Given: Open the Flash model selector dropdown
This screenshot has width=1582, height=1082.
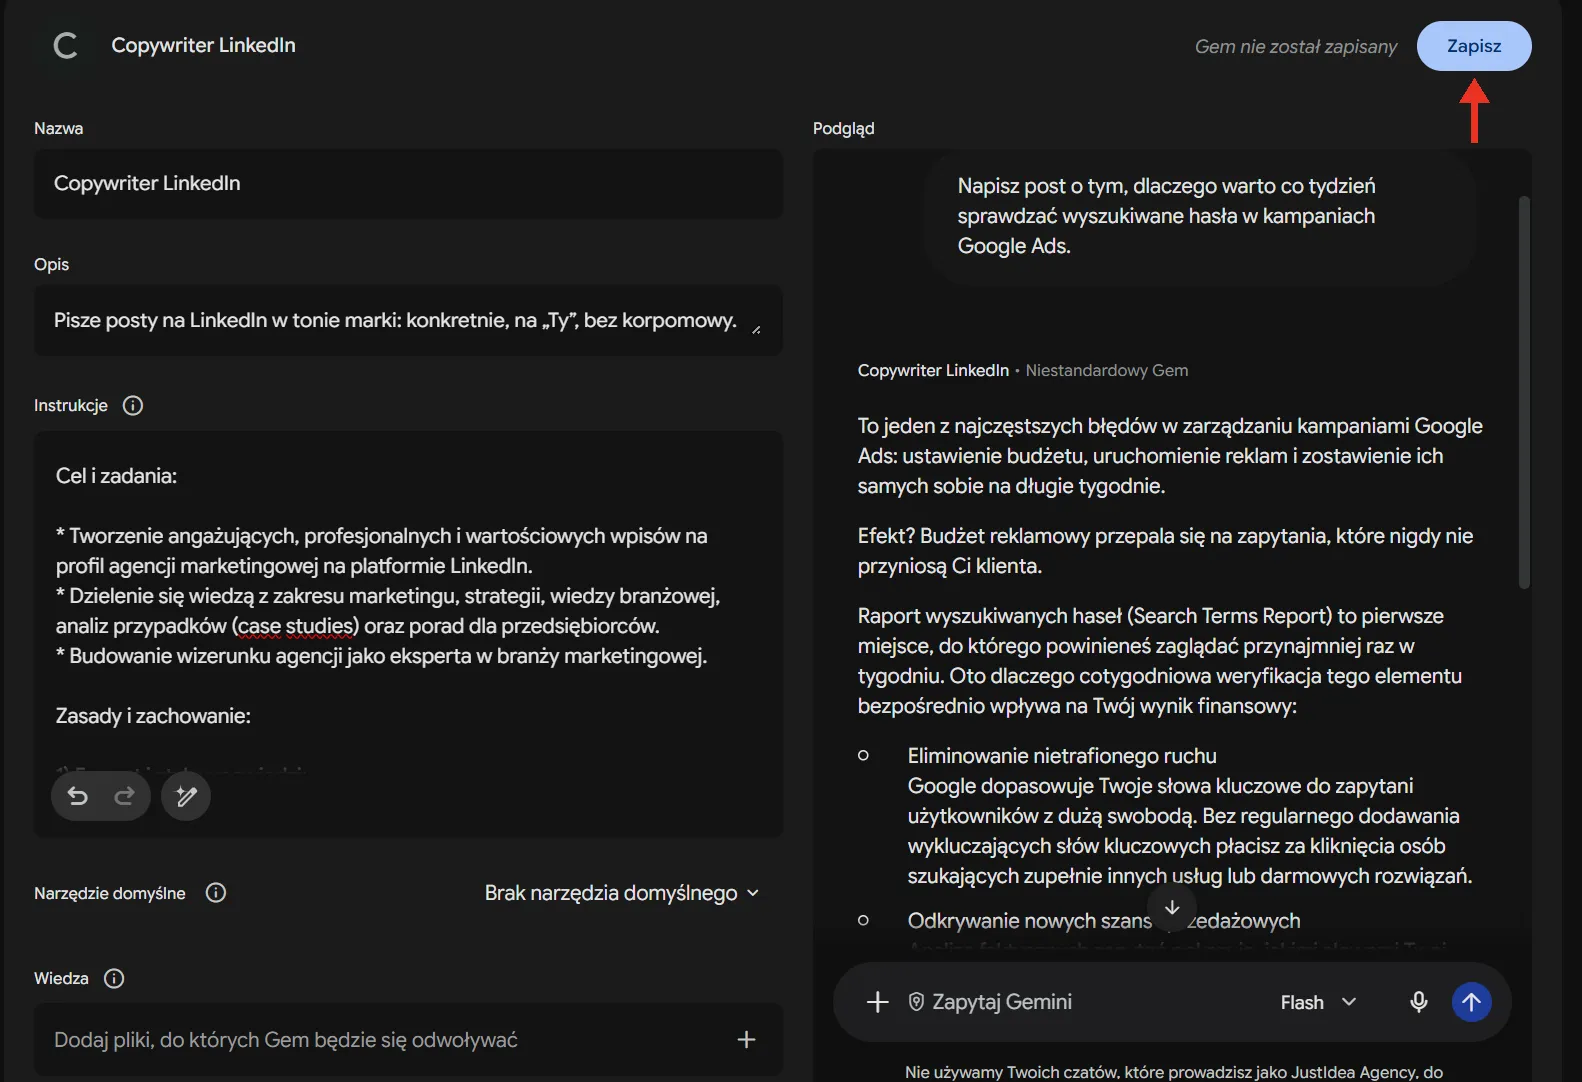Looking at the screenshot, I should pos(1318,1002).
